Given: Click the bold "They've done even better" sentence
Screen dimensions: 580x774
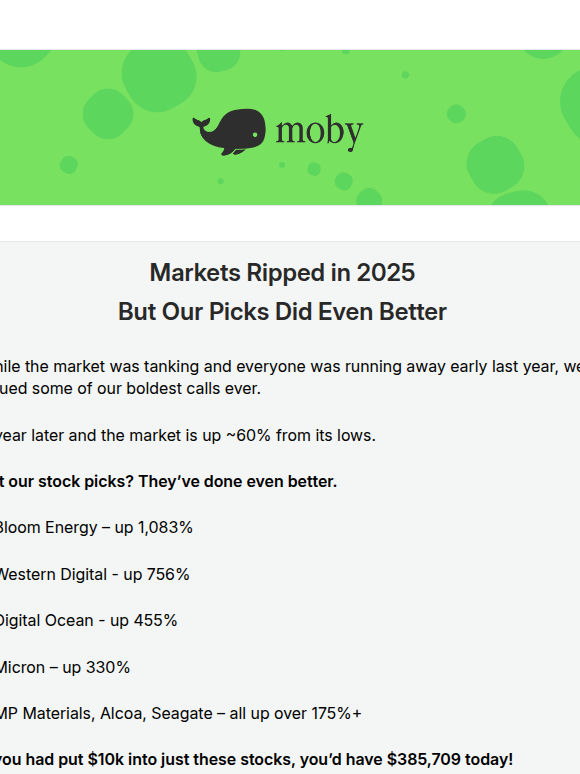Looking at the screenshot, I should (x=168, y=482).
